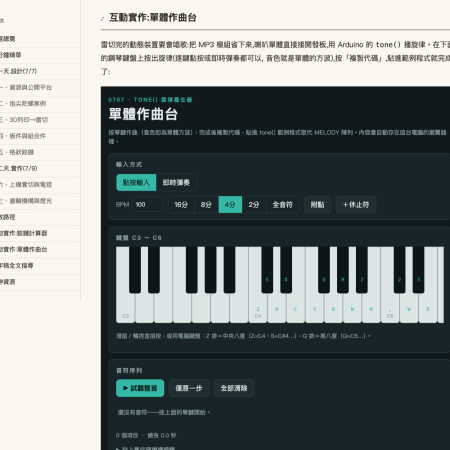Viewport: 450px width, 450px height.
Task: Click the heading 互動實作:單體作曲台
Action: tap(153, 18)
